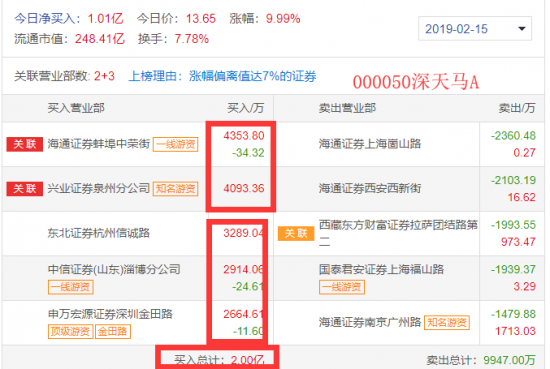Click 知名游资 badge next to 海通证券南京广州路
550x369 pixels.
pos(447,322)
